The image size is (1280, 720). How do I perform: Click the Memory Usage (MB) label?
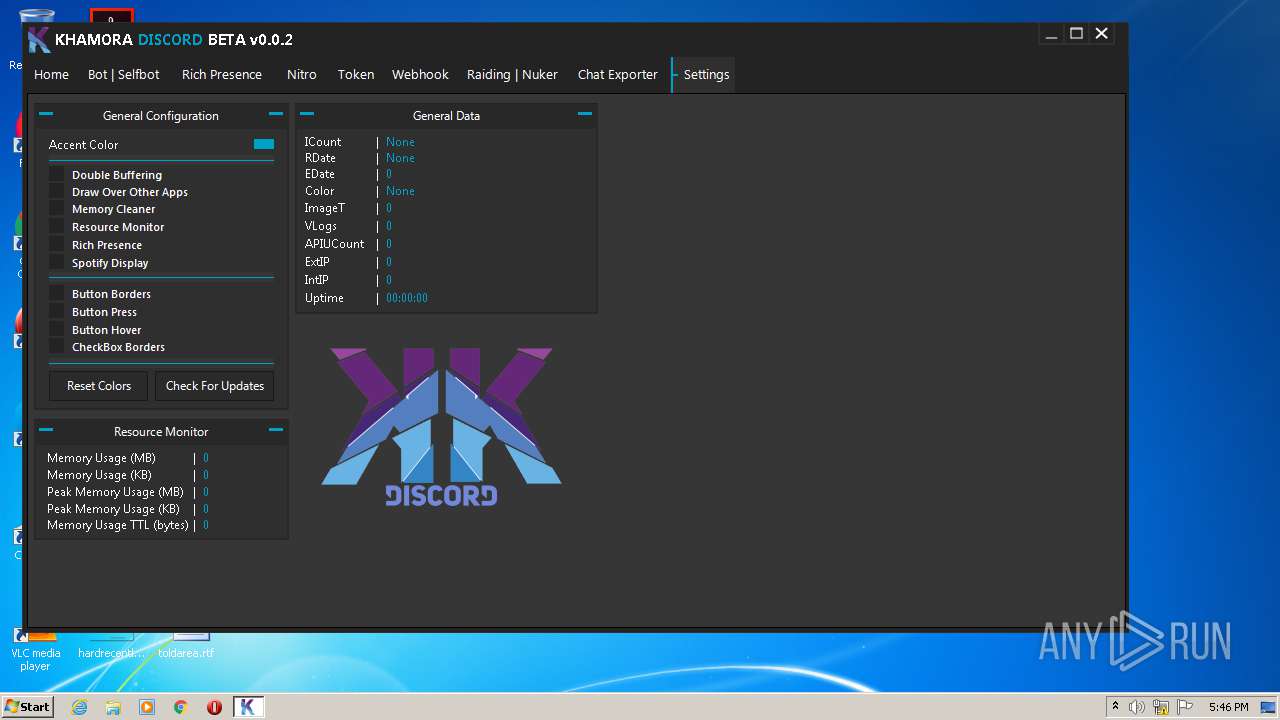(101, 458)
